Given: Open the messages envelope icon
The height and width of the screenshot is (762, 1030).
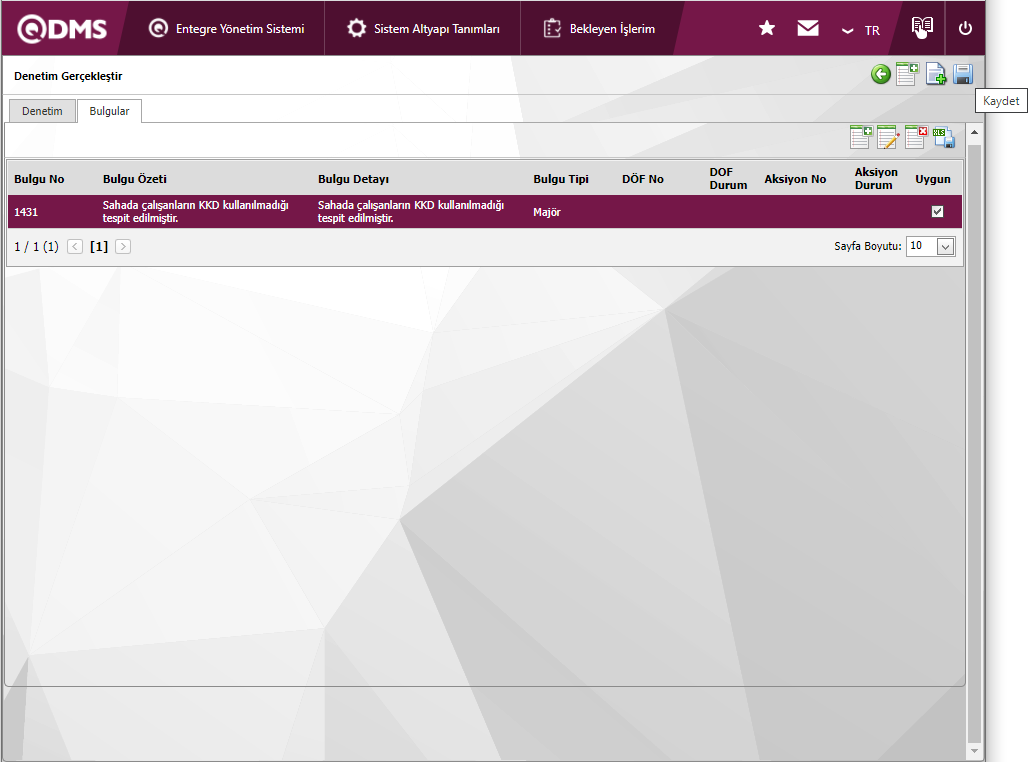Looking at the screenshot, I should pos(808,28).
